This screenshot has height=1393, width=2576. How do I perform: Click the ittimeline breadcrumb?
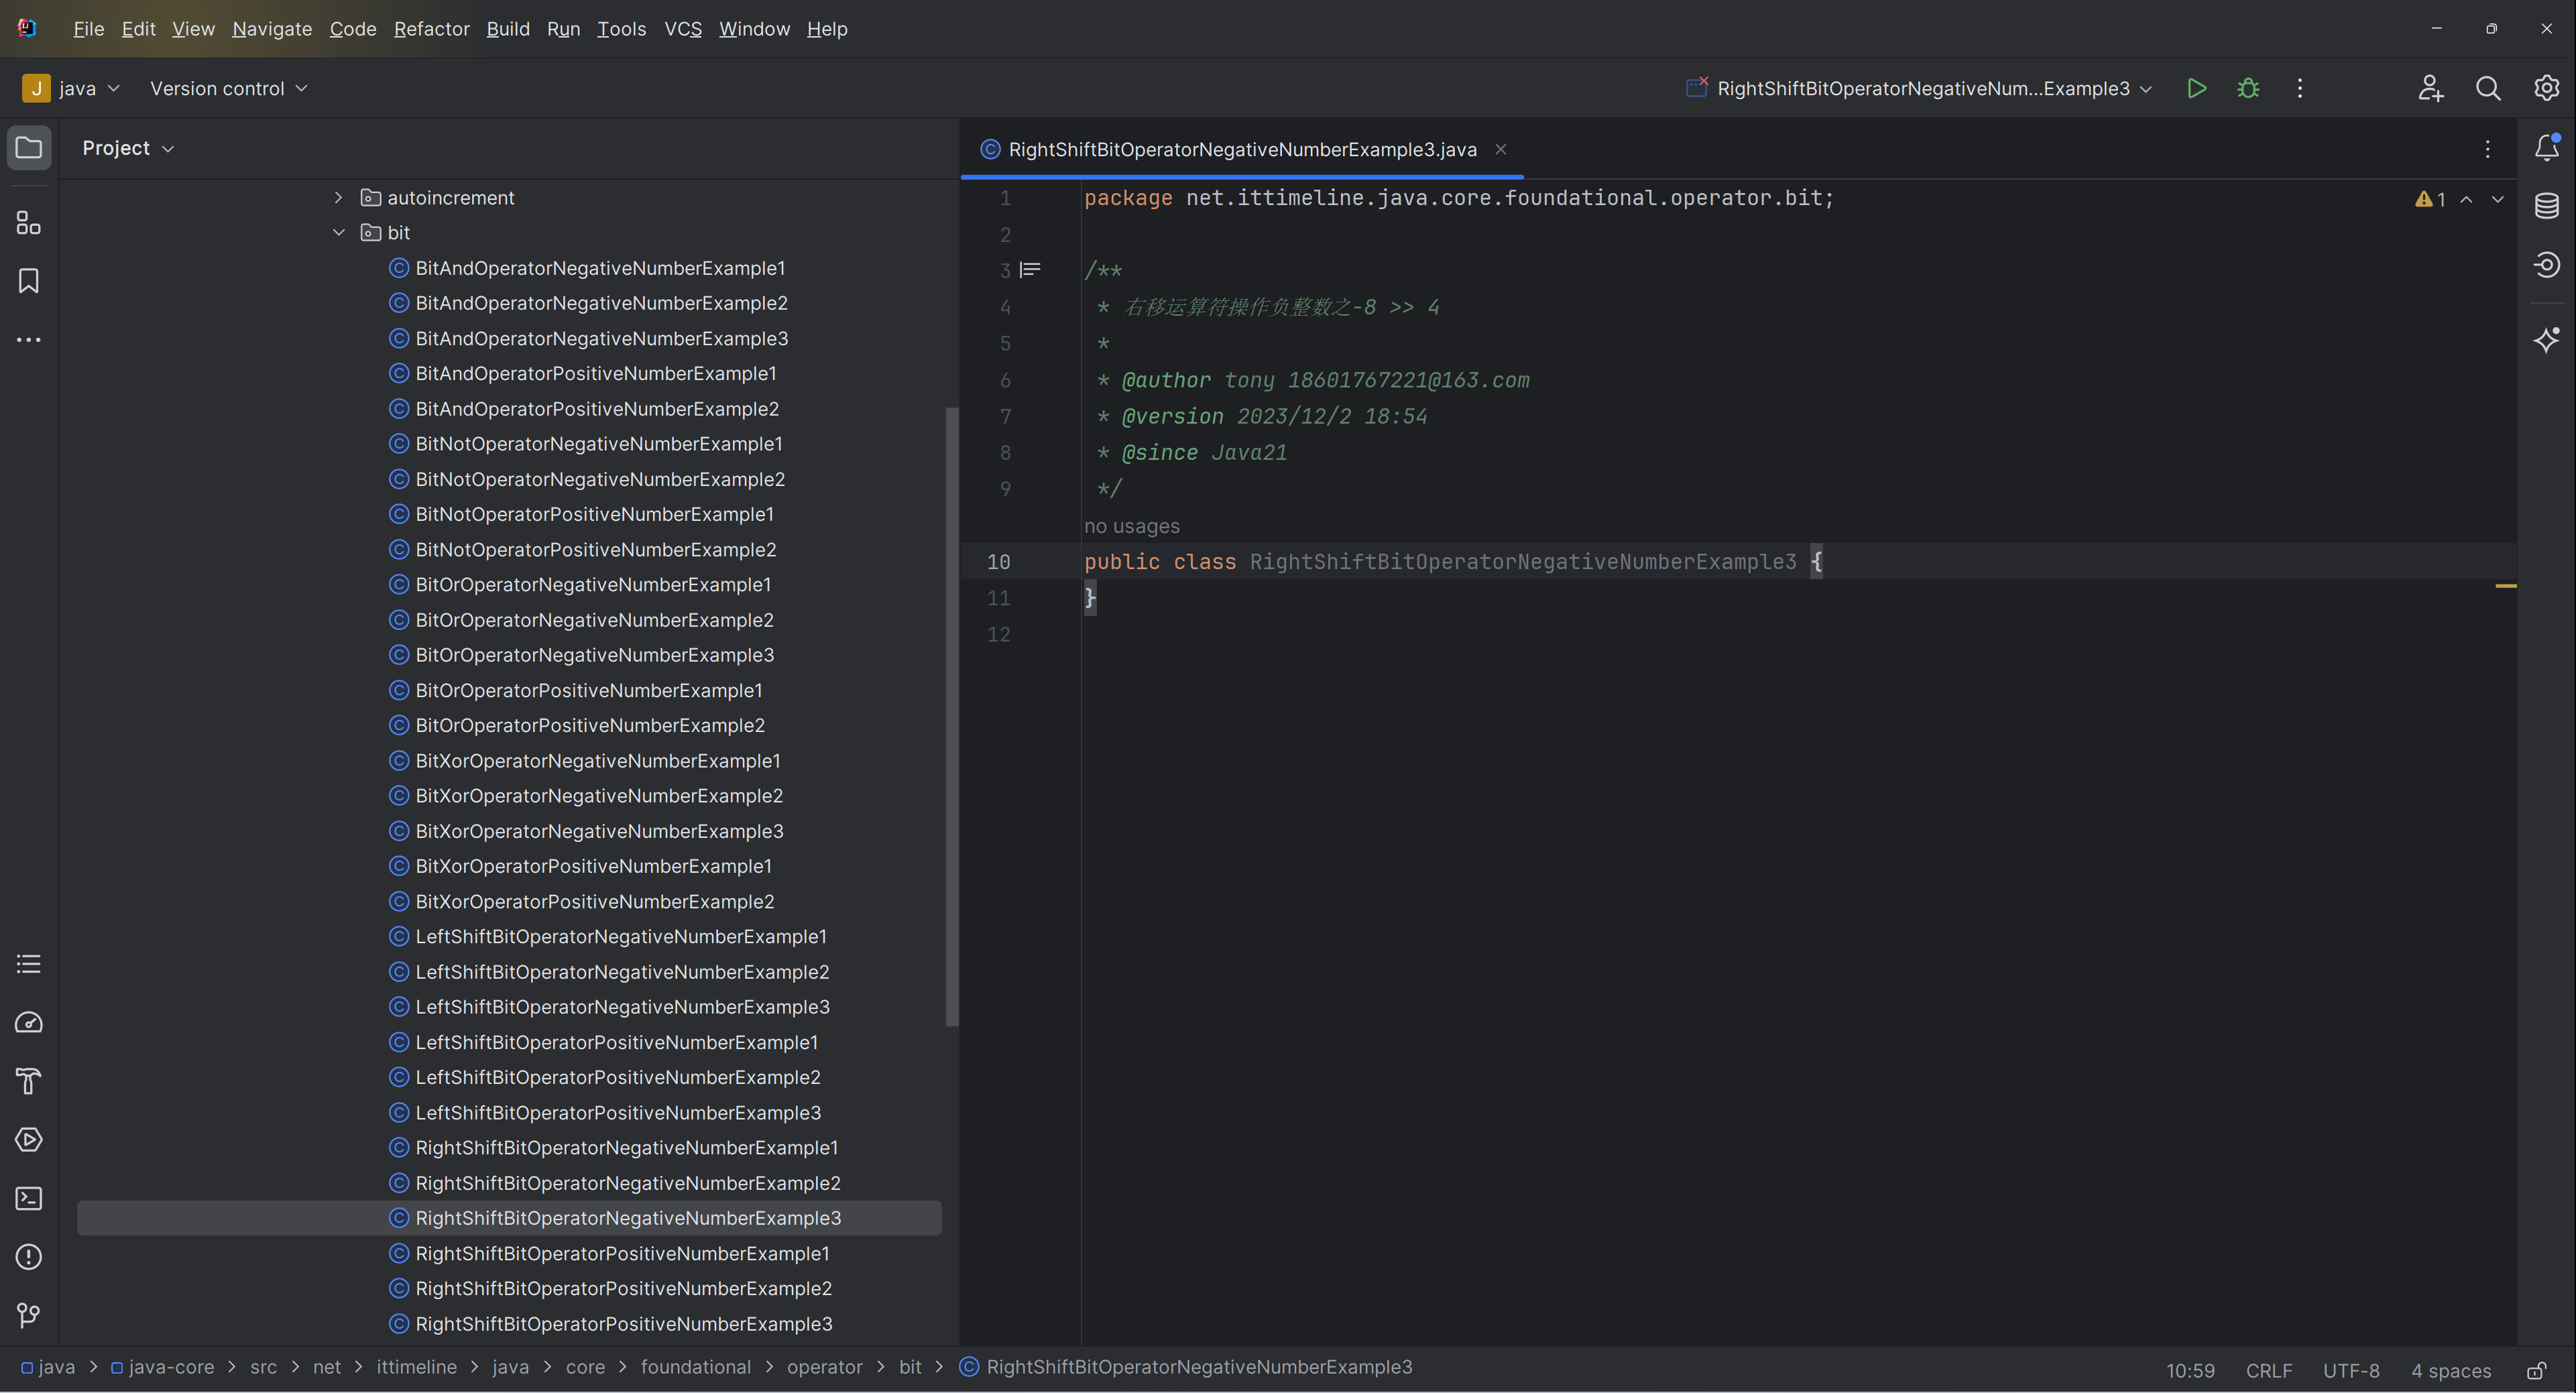coord(416,1367)
